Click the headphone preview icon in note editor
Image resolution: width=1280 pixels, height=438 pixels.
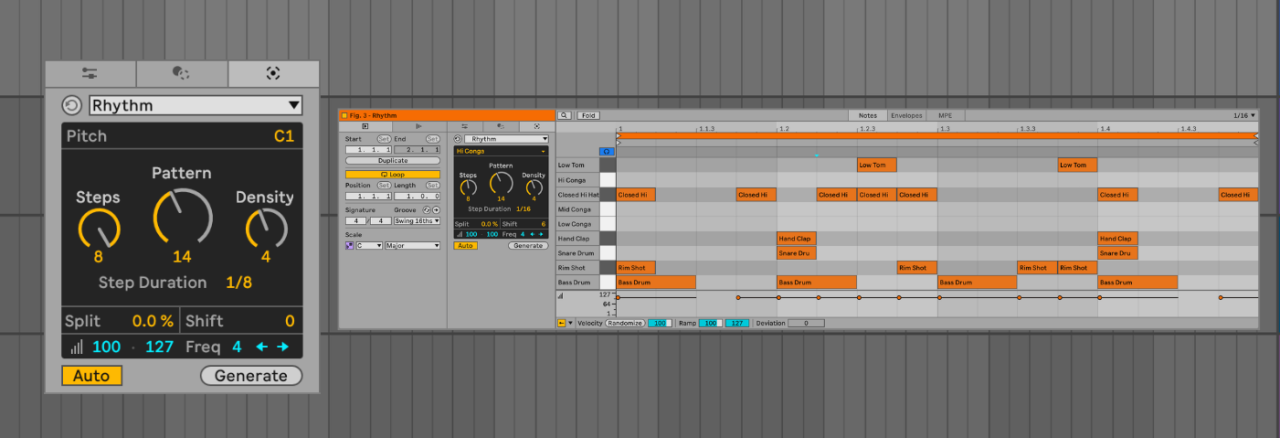point(606,152)
